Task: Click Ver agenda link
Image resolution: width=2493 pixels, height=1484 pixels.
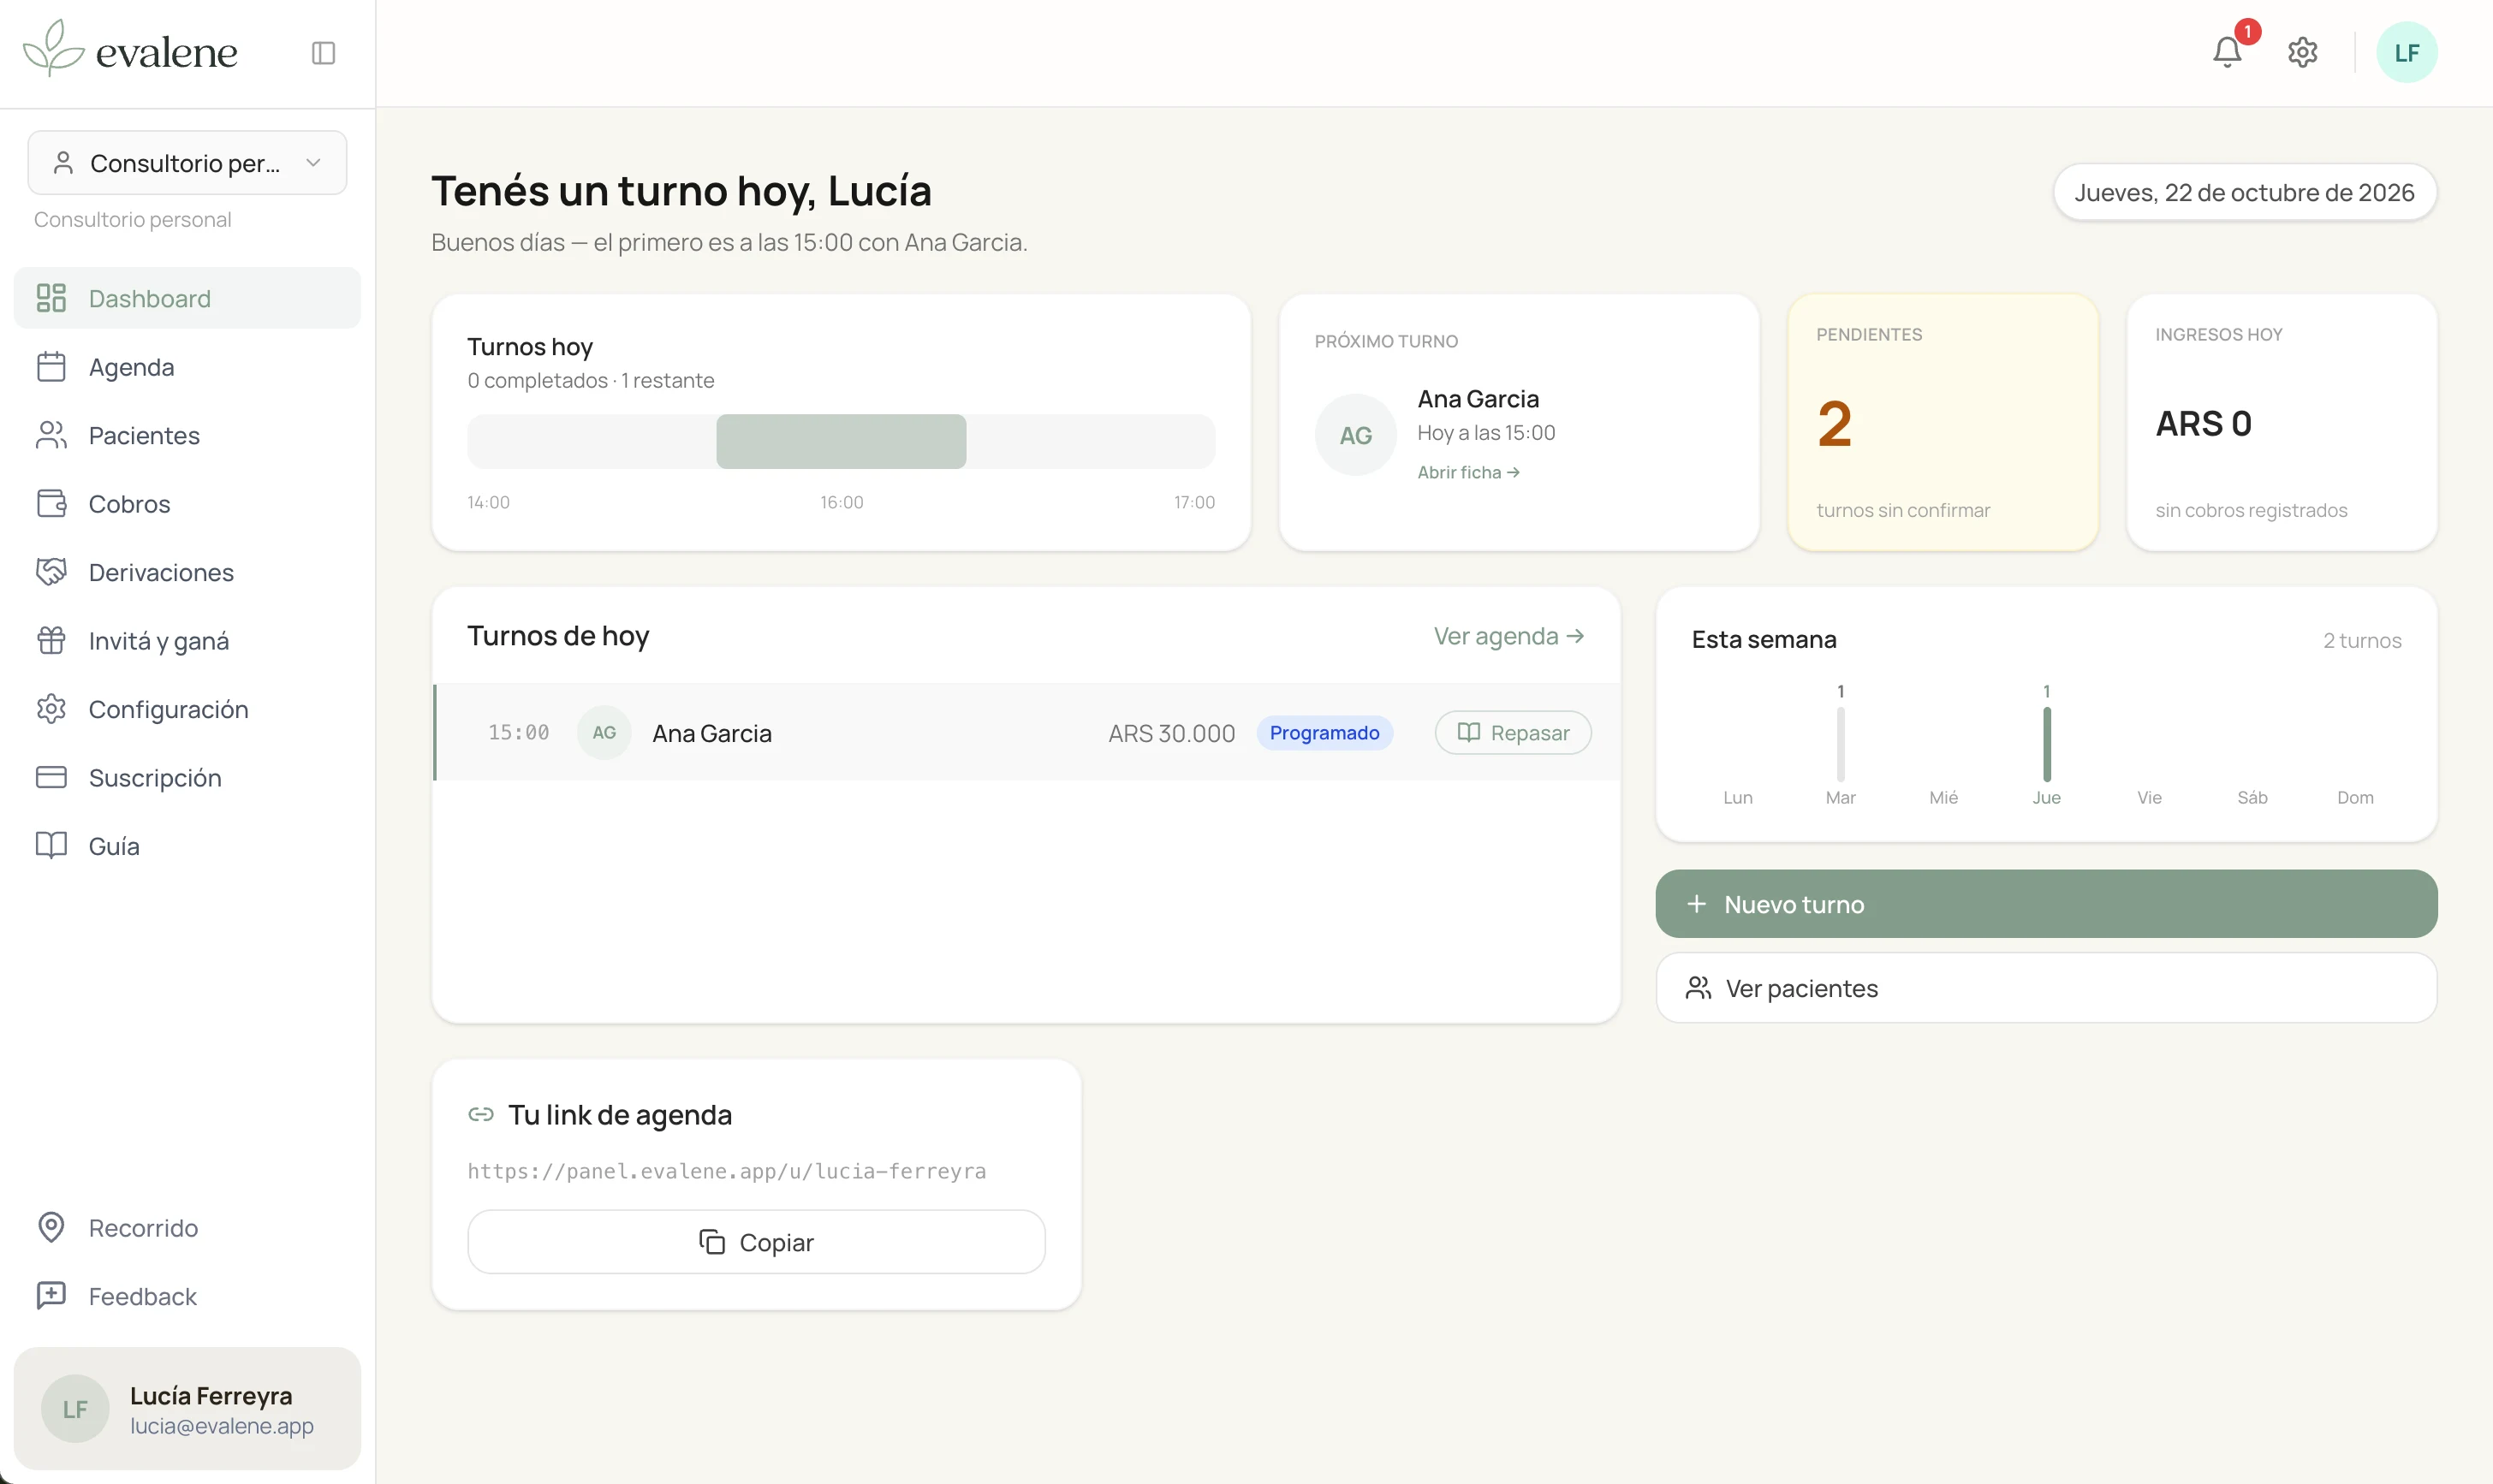Action: [1508, 636]
